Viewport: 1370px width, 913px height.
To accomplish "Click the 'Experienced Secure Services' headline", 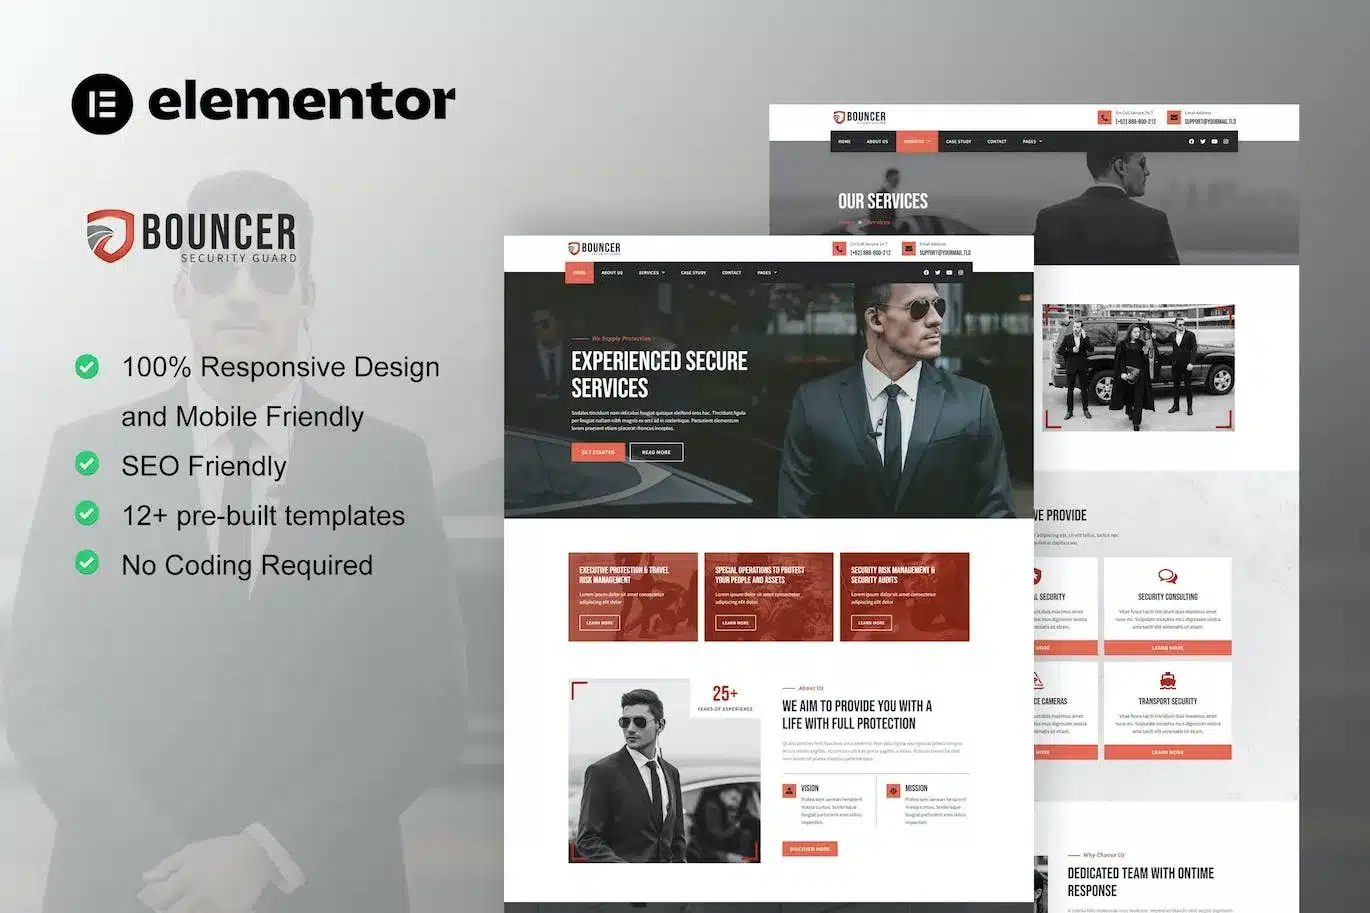I will (x=659, y=374).
